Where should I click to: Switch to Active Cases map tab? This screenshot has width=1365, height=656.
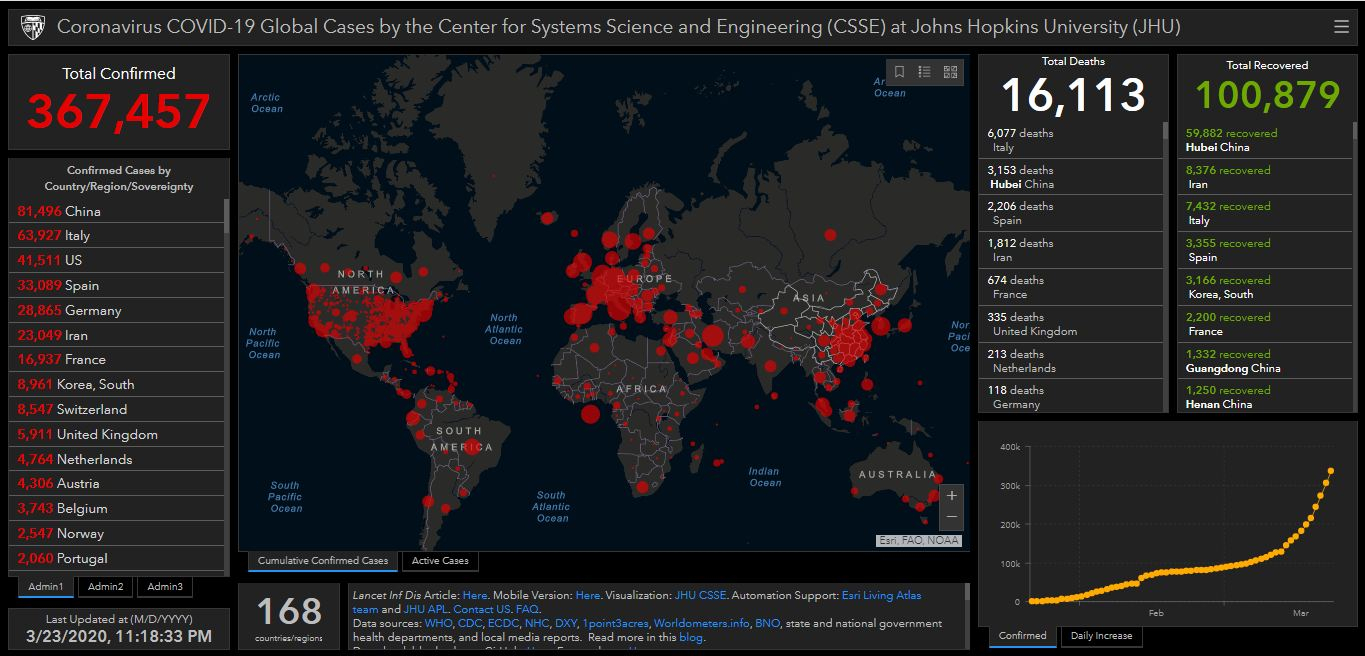[x=440, y=561]
